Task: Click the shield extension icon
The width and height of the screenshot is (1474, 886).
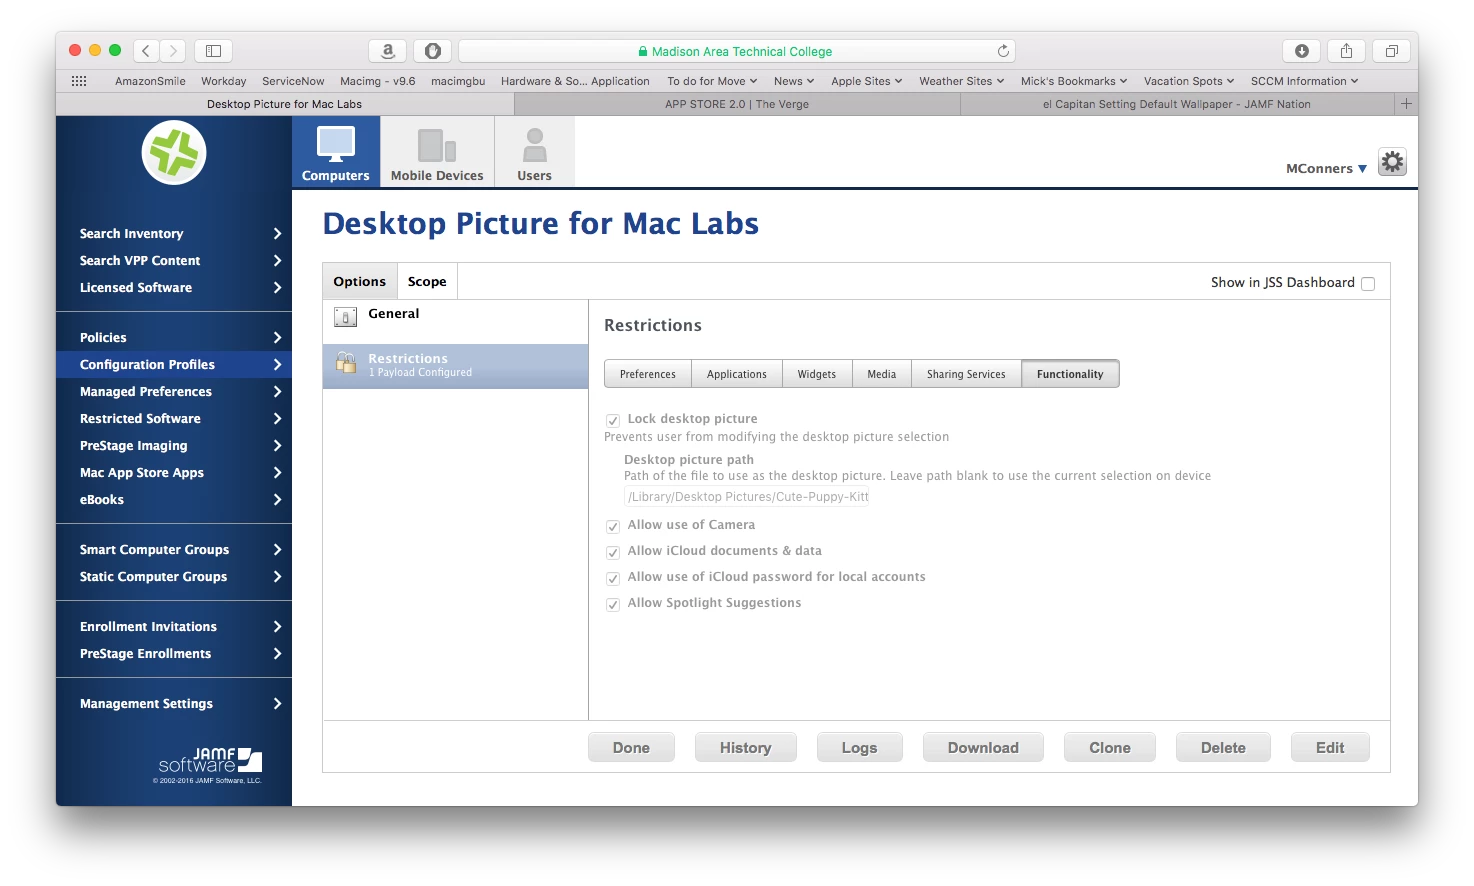Action: (432, 50)
